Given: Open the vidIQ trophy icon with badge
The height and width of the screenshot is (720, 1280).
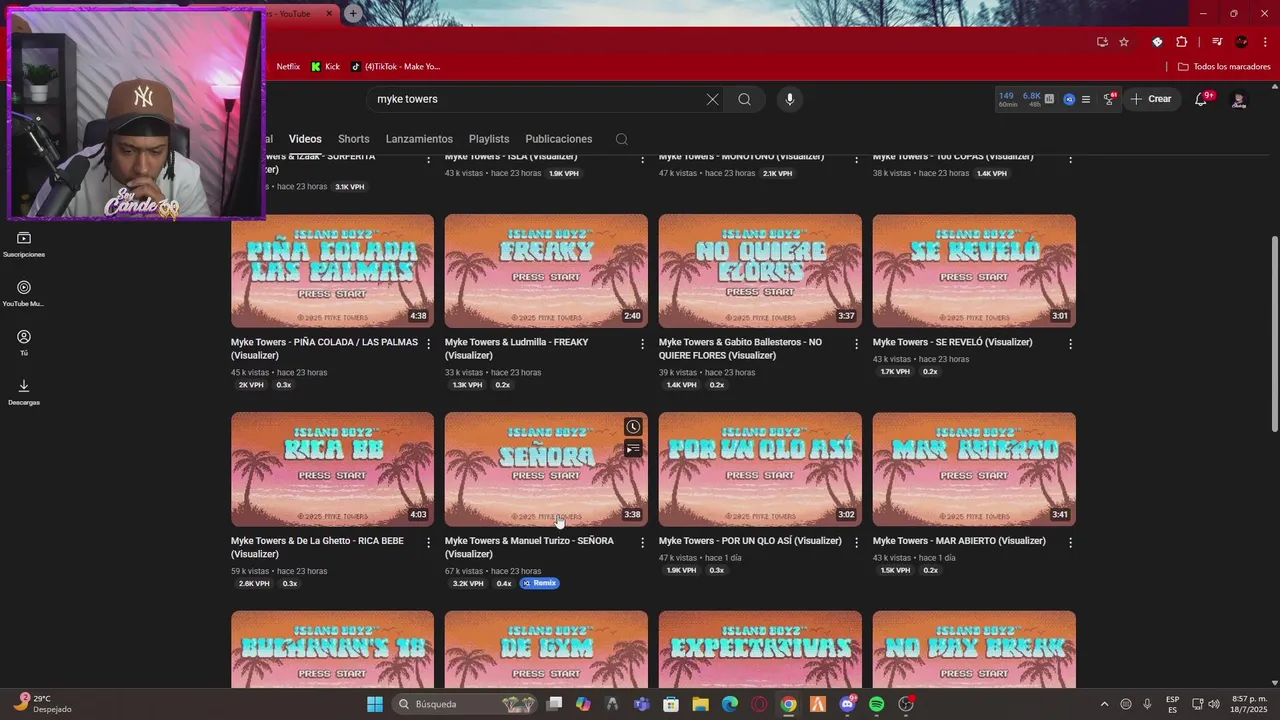Looking at the screenshot, I should coord(1109,99).
